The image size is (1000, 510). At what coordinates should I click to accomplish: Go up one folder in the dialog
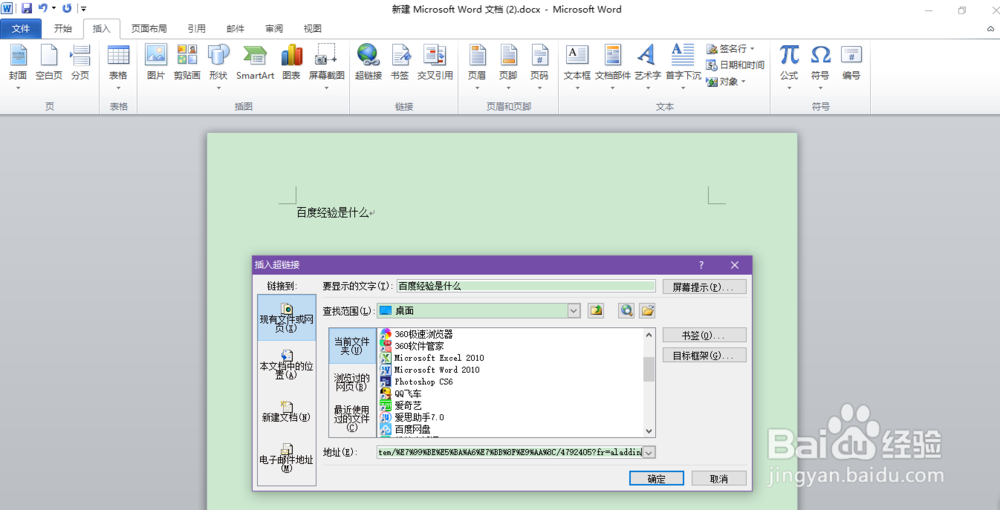pos(596,310)
